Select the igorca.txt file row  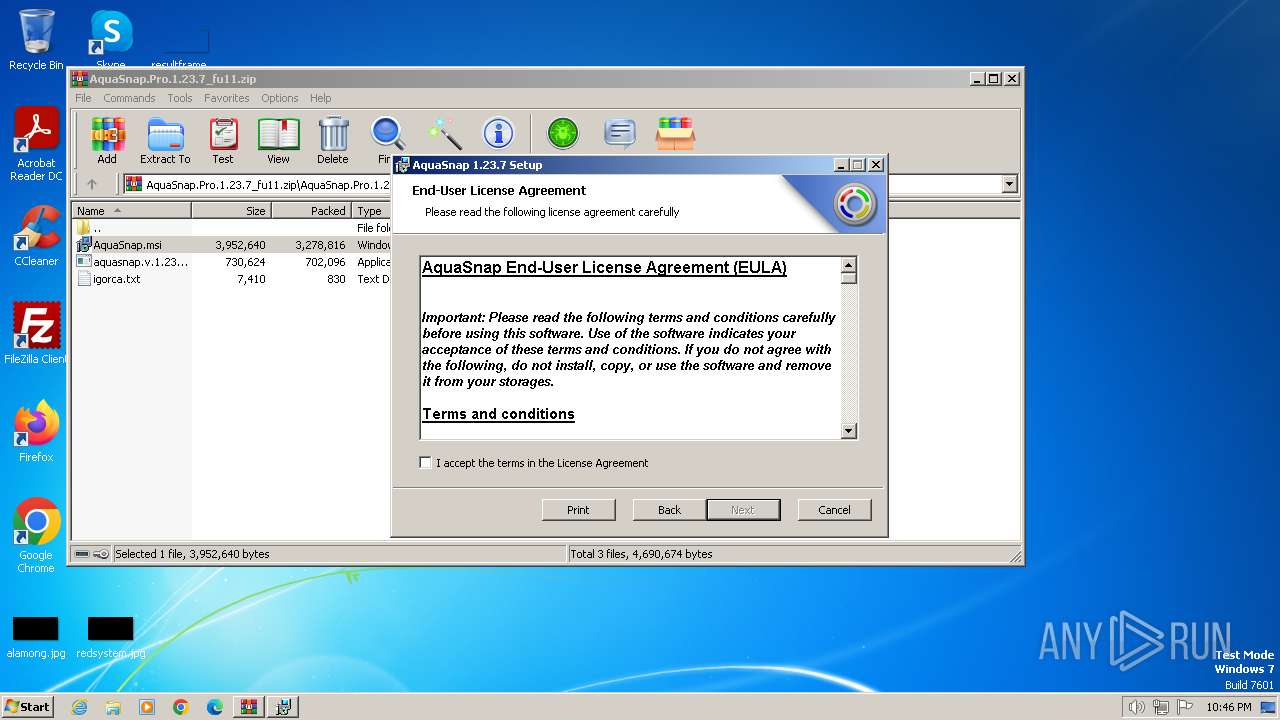tap(232, 279)
